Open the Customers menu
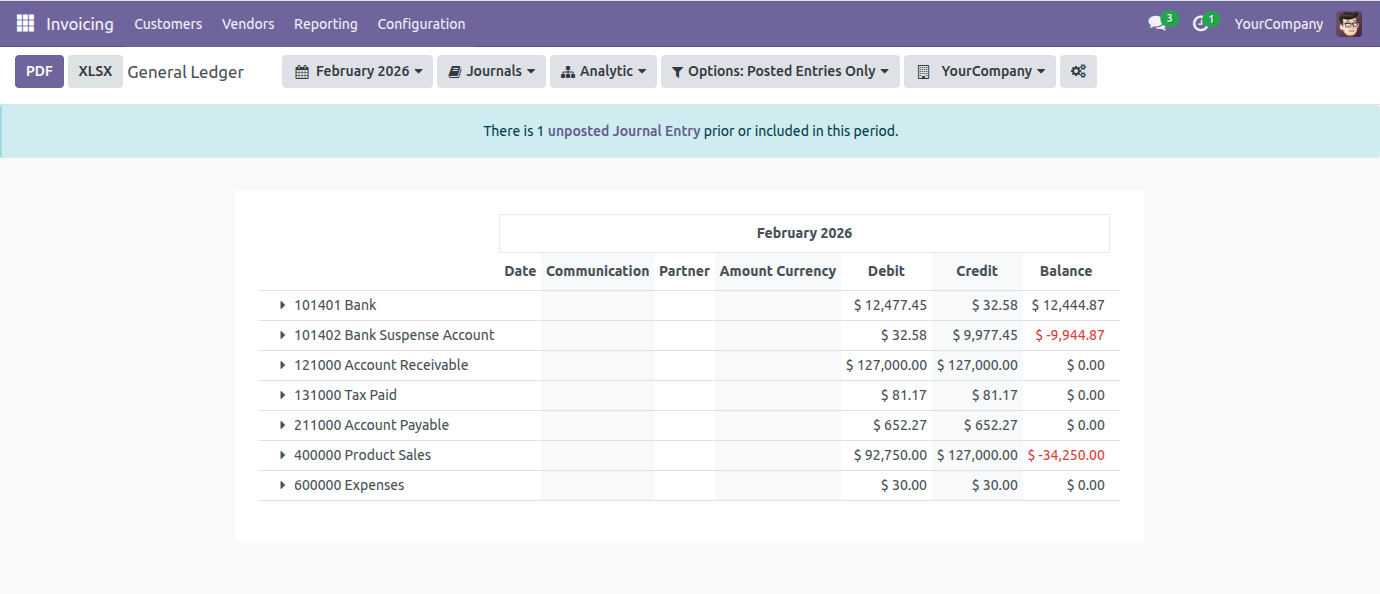Image resolution: width=1380 pixels, height=594 pixels. coord(168,24)
